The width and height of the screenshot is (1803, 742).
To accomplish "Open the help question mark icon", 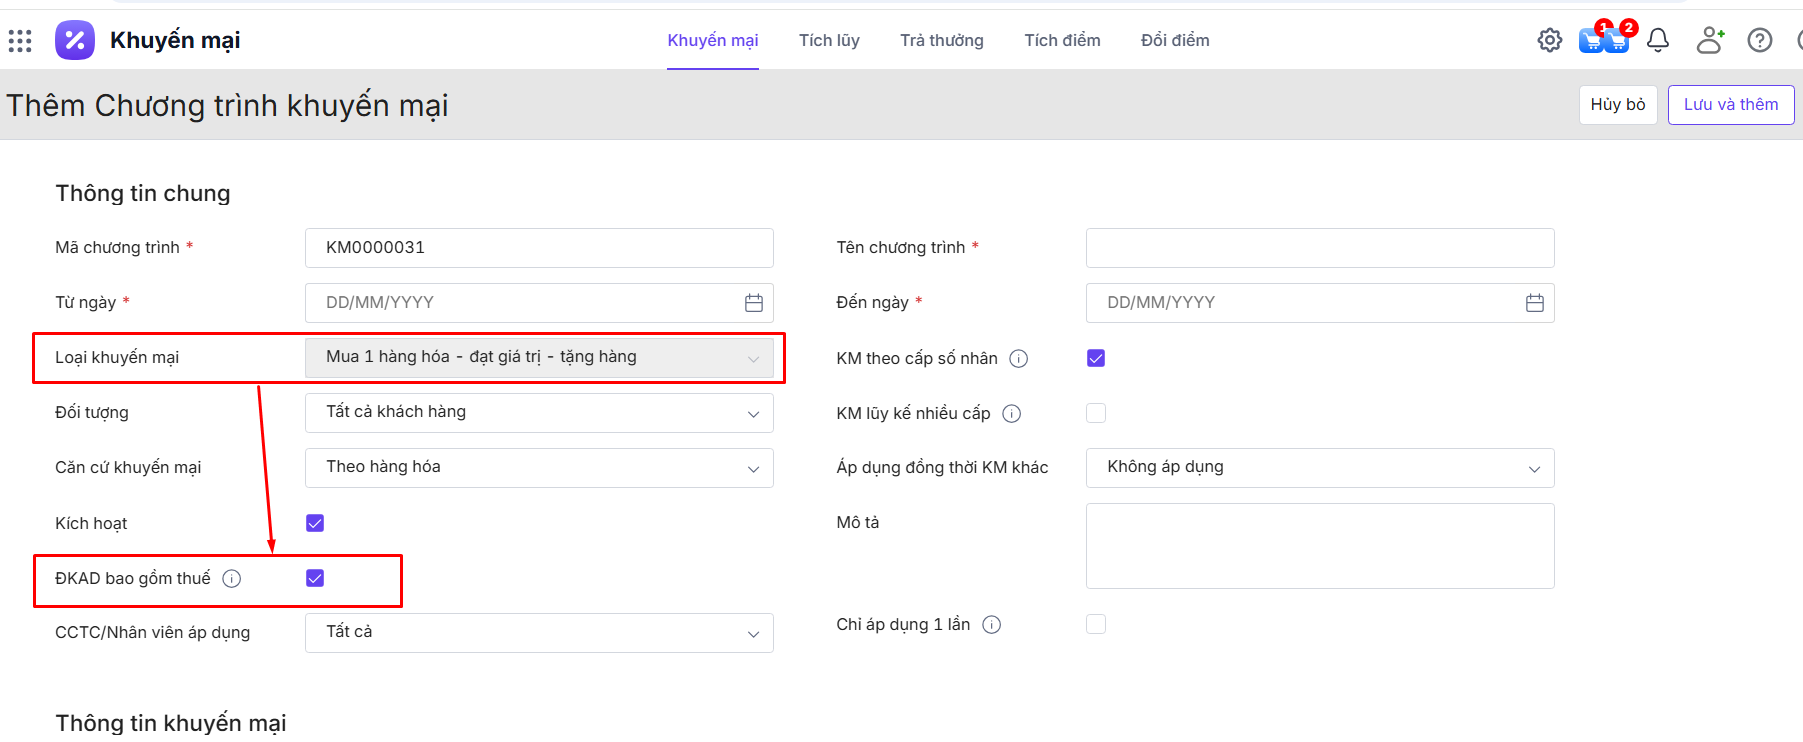I will [x=1759, y=40].
